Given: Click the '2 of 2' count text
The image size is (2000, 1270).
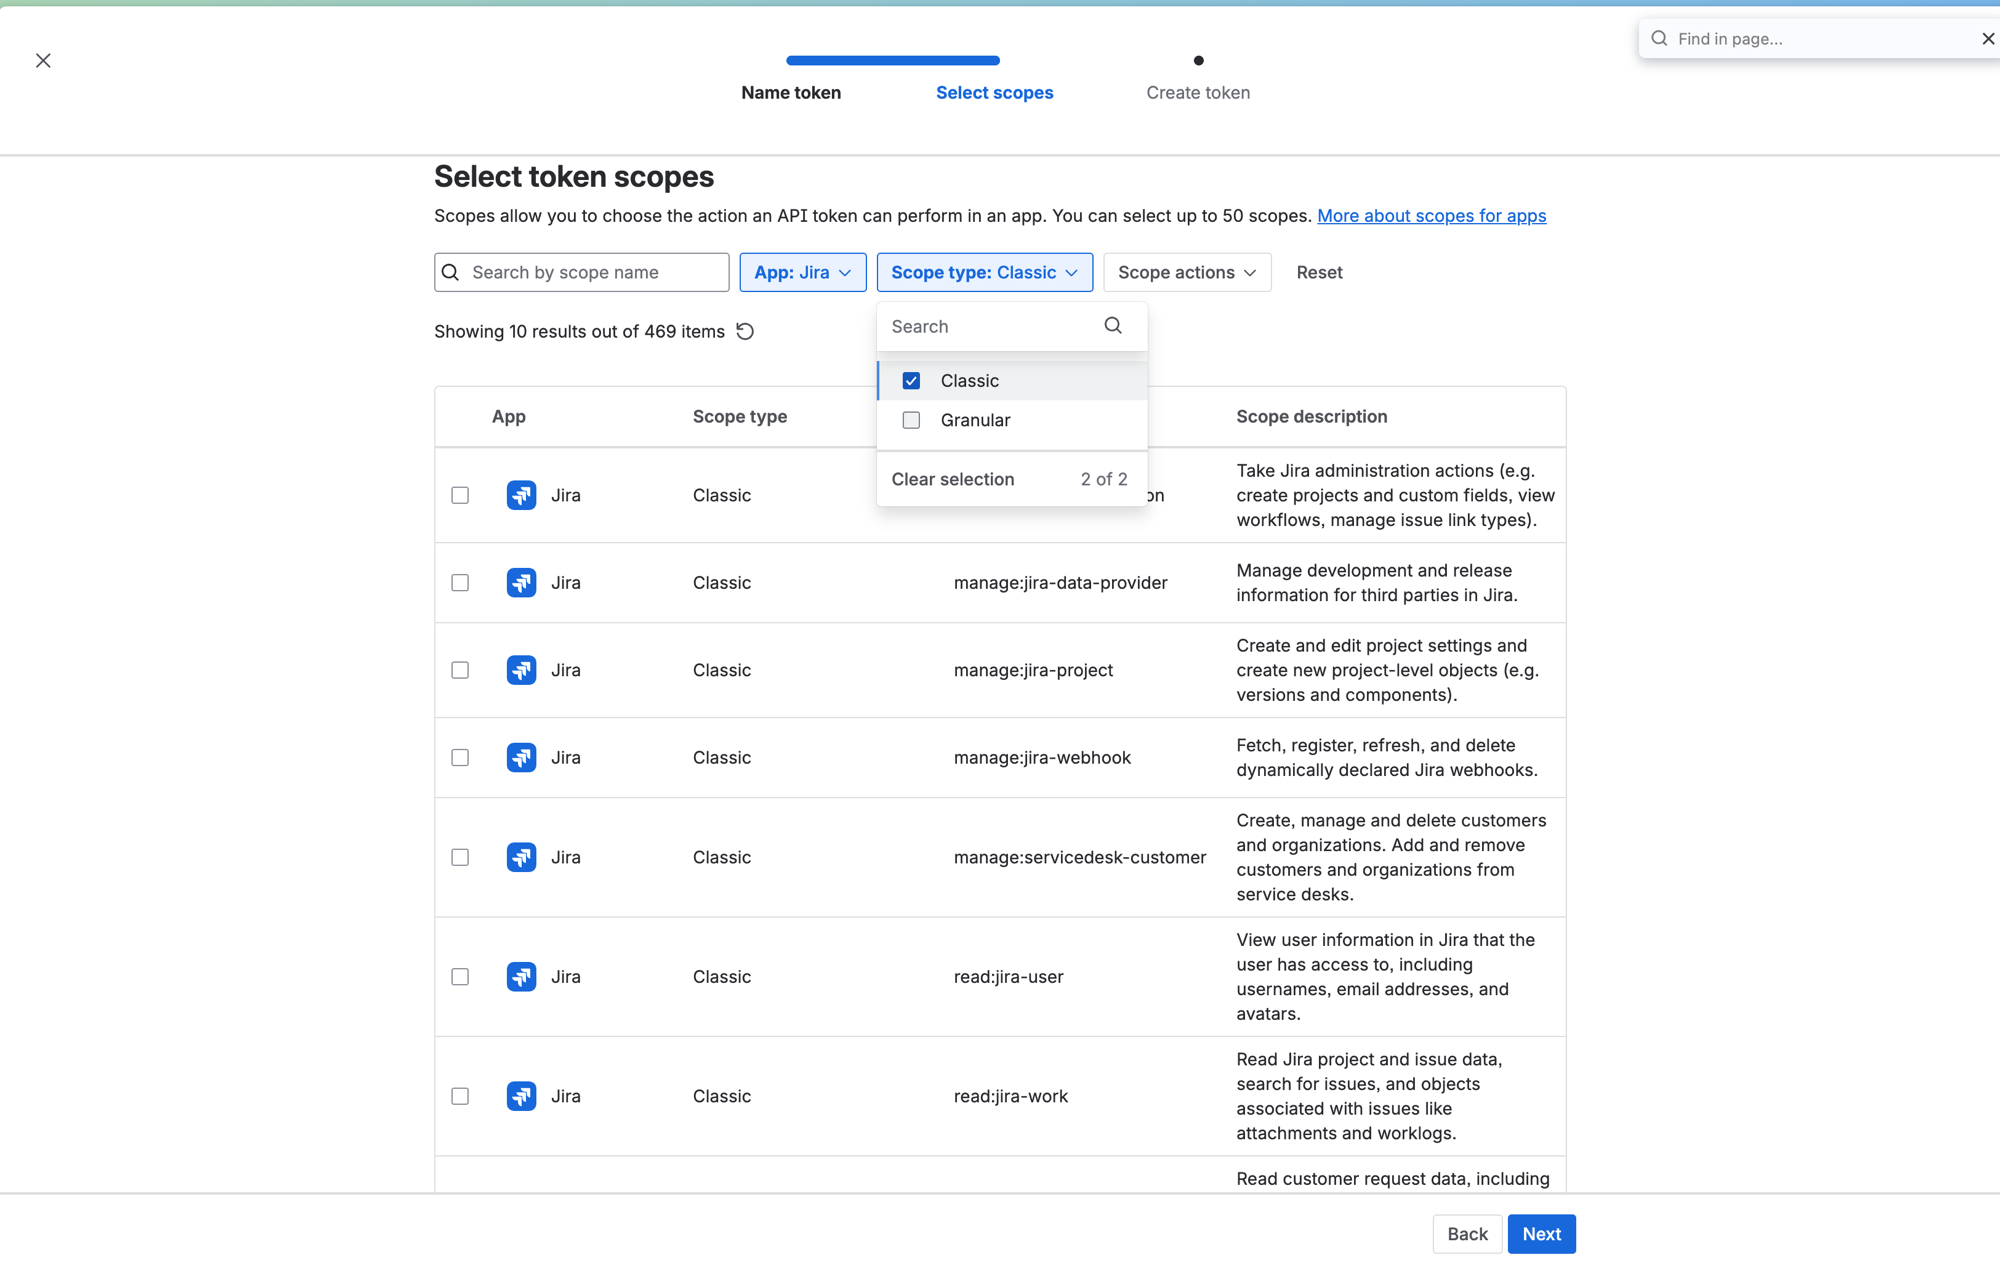Looking at the screenshot, I should pos(1104,479).
